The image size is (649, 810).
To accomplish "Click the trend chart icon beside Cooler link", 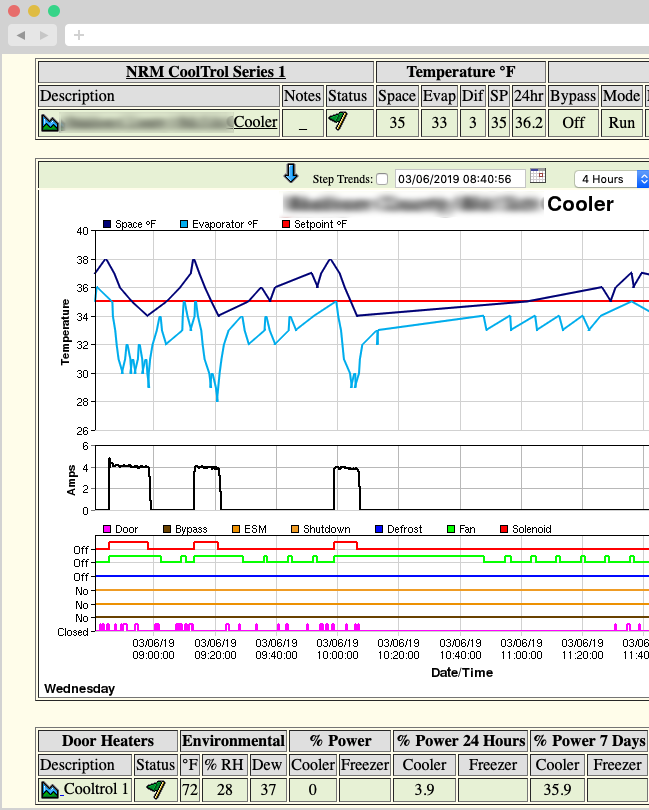I will tap(50, 123).
